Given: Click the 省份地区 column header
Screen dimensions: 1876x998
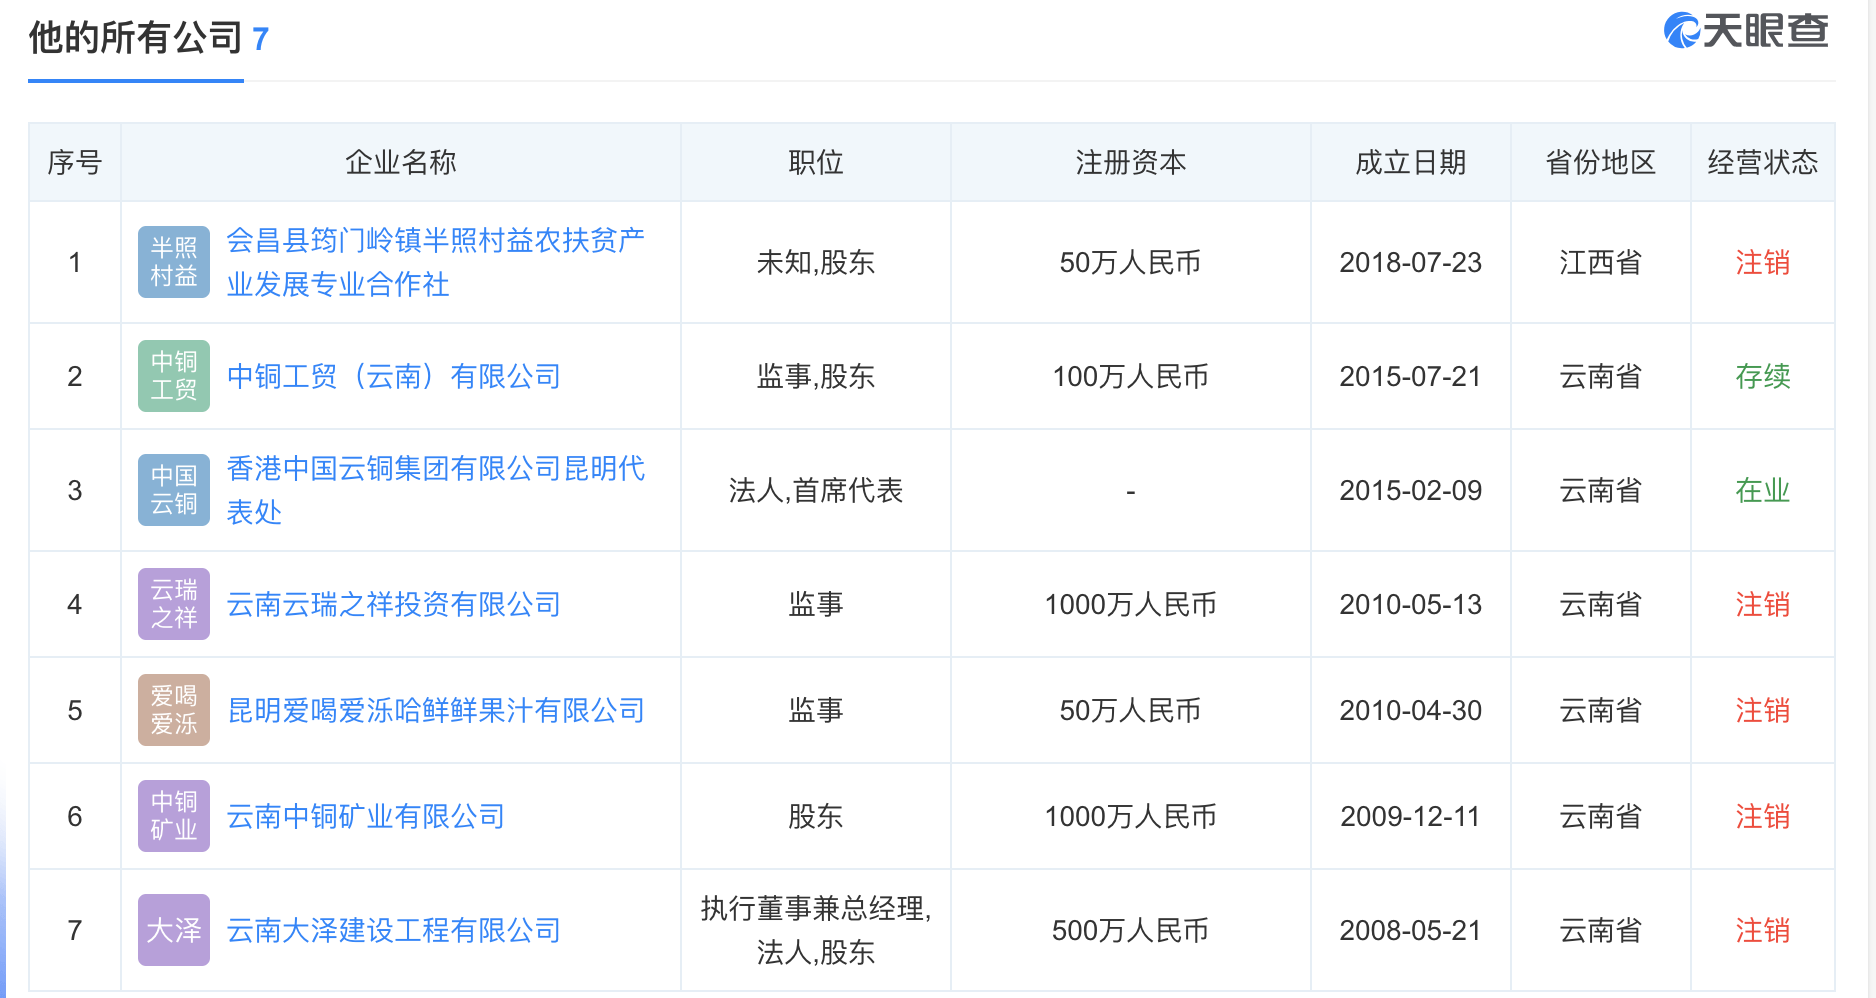Looking at the screenshot, I should coord(1601,162).
